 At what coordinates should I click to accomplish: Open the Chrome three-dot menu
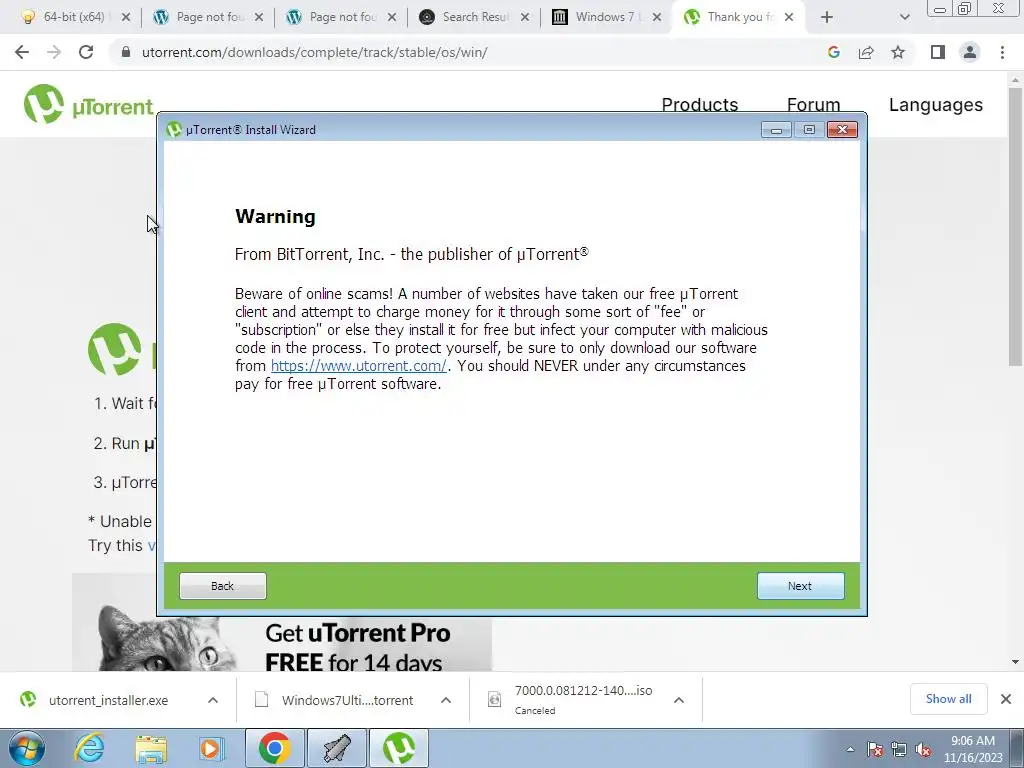[x=1002, y=52]
